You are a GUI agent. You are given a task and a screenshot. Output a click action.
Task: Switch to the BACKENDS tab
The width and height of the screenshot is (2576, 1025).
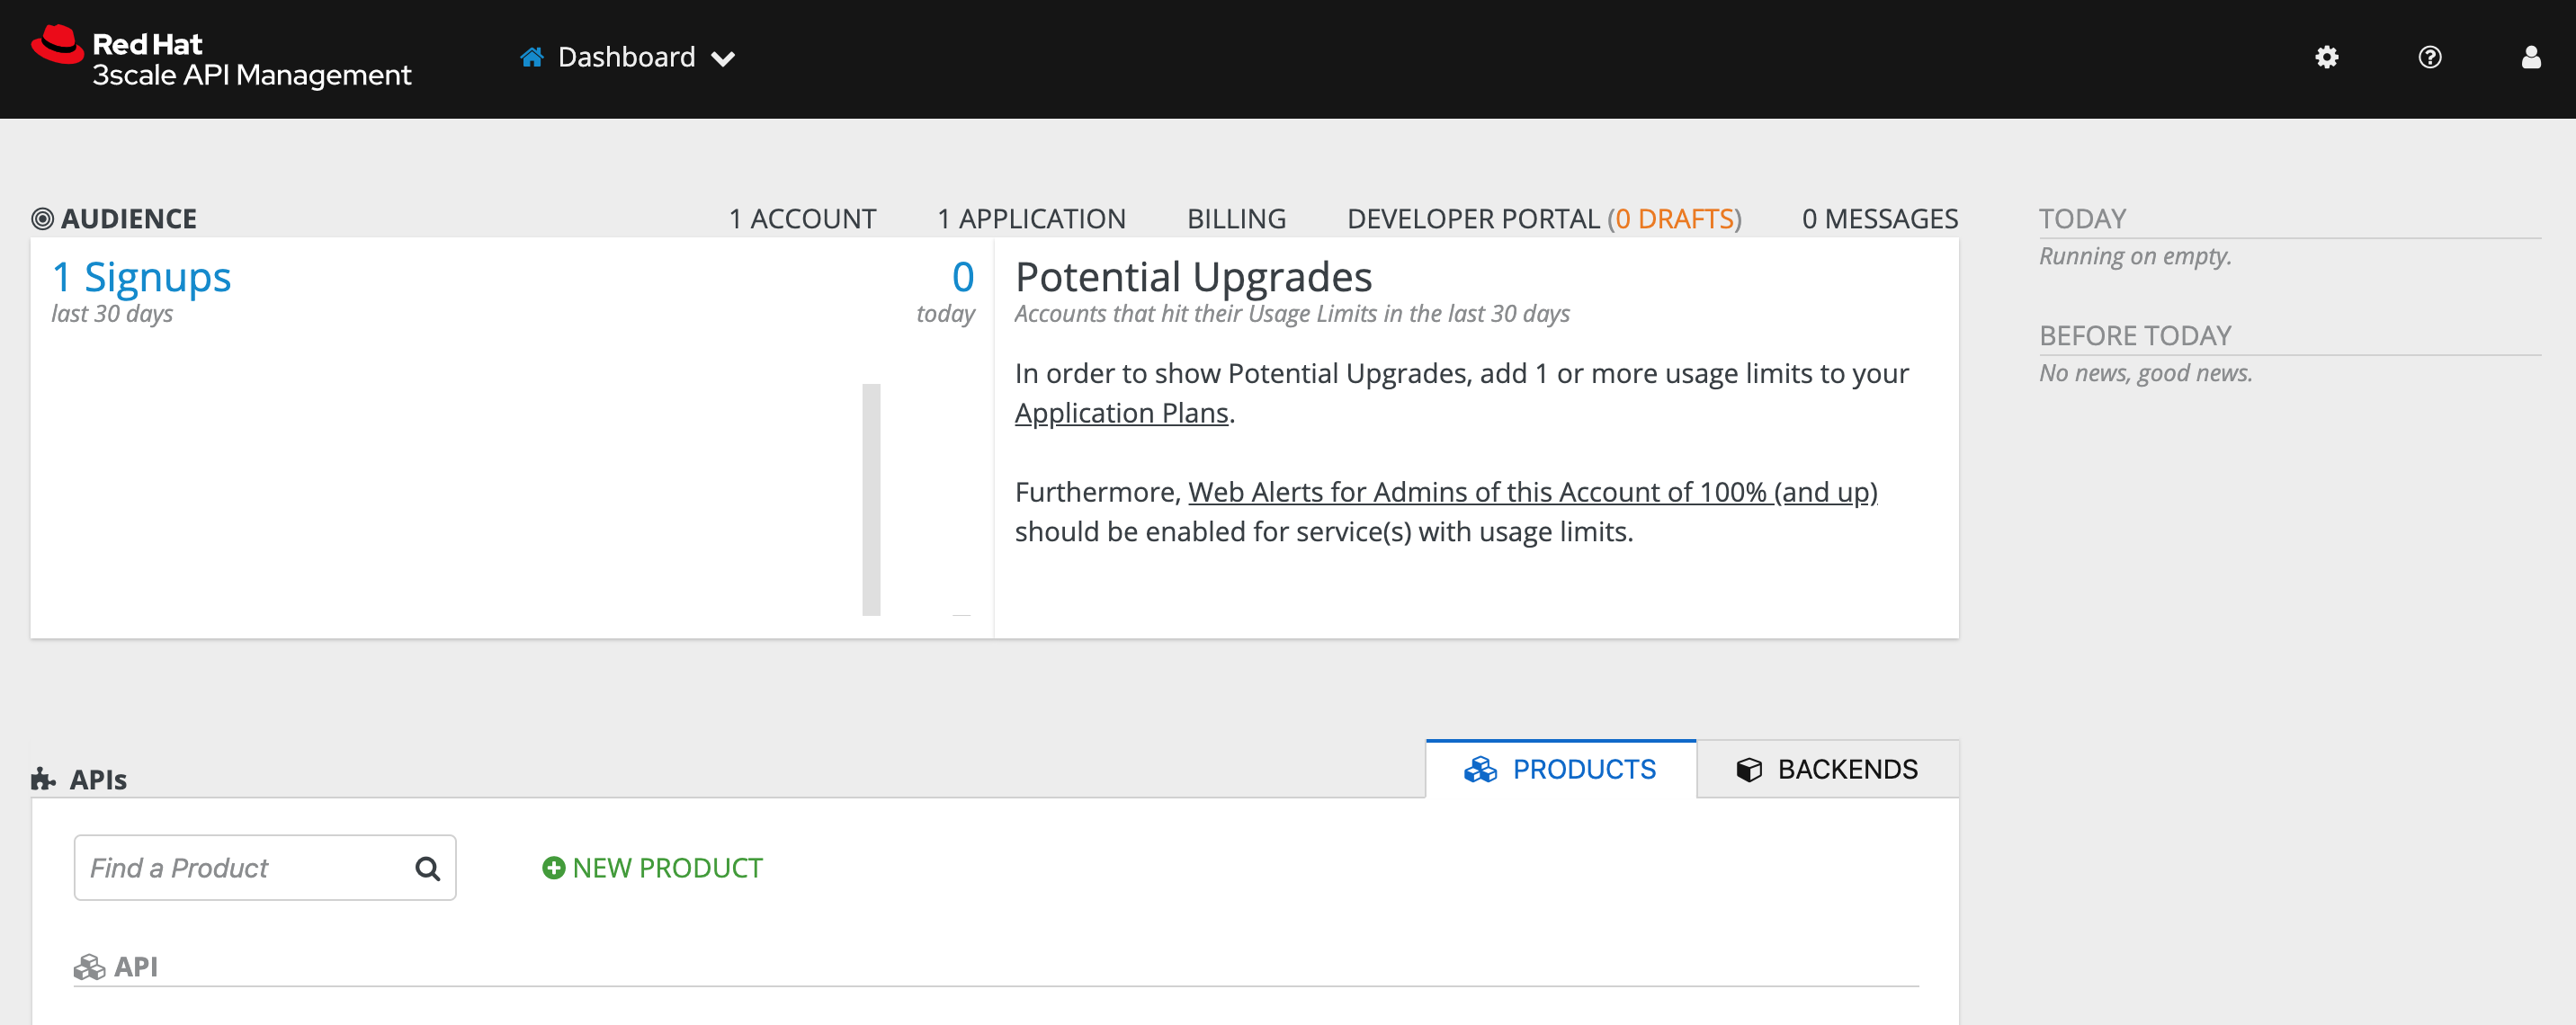tap(1827, 769)
